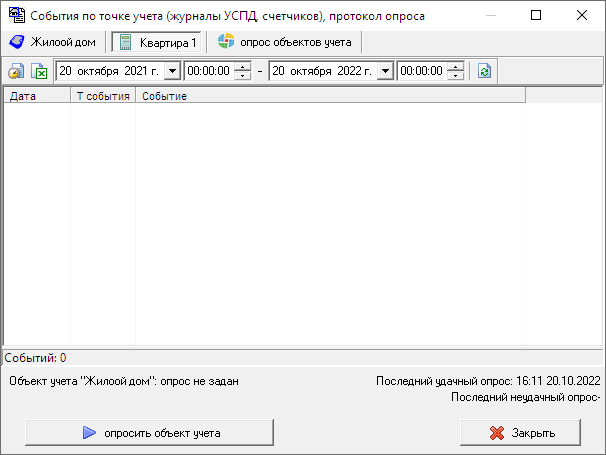Increase start time with up spinner
Image resolution: width=606 pixels, height=455 pixels.
(243, 67)
